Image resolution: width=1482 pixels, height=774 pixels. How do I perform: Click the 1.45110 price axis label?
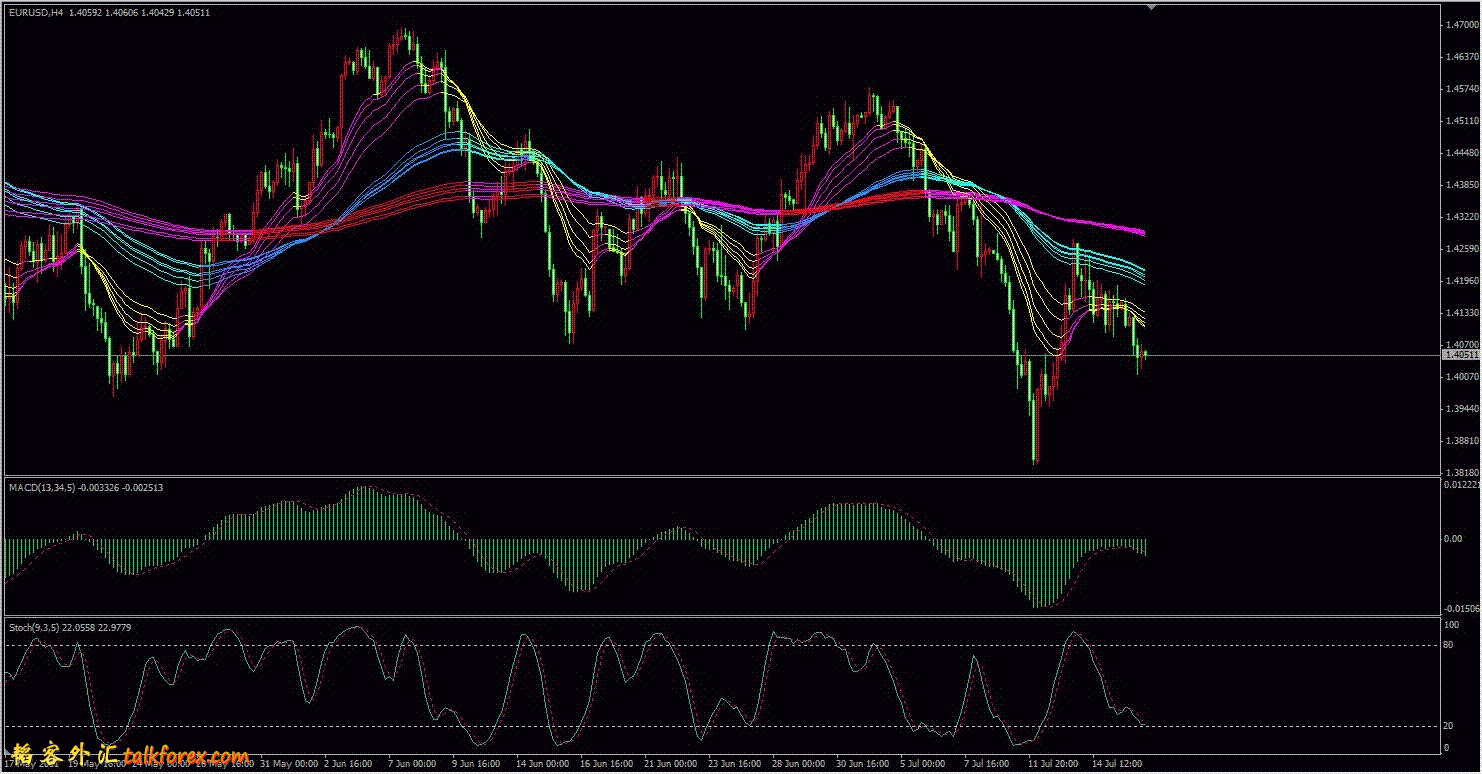point(1462,121)
